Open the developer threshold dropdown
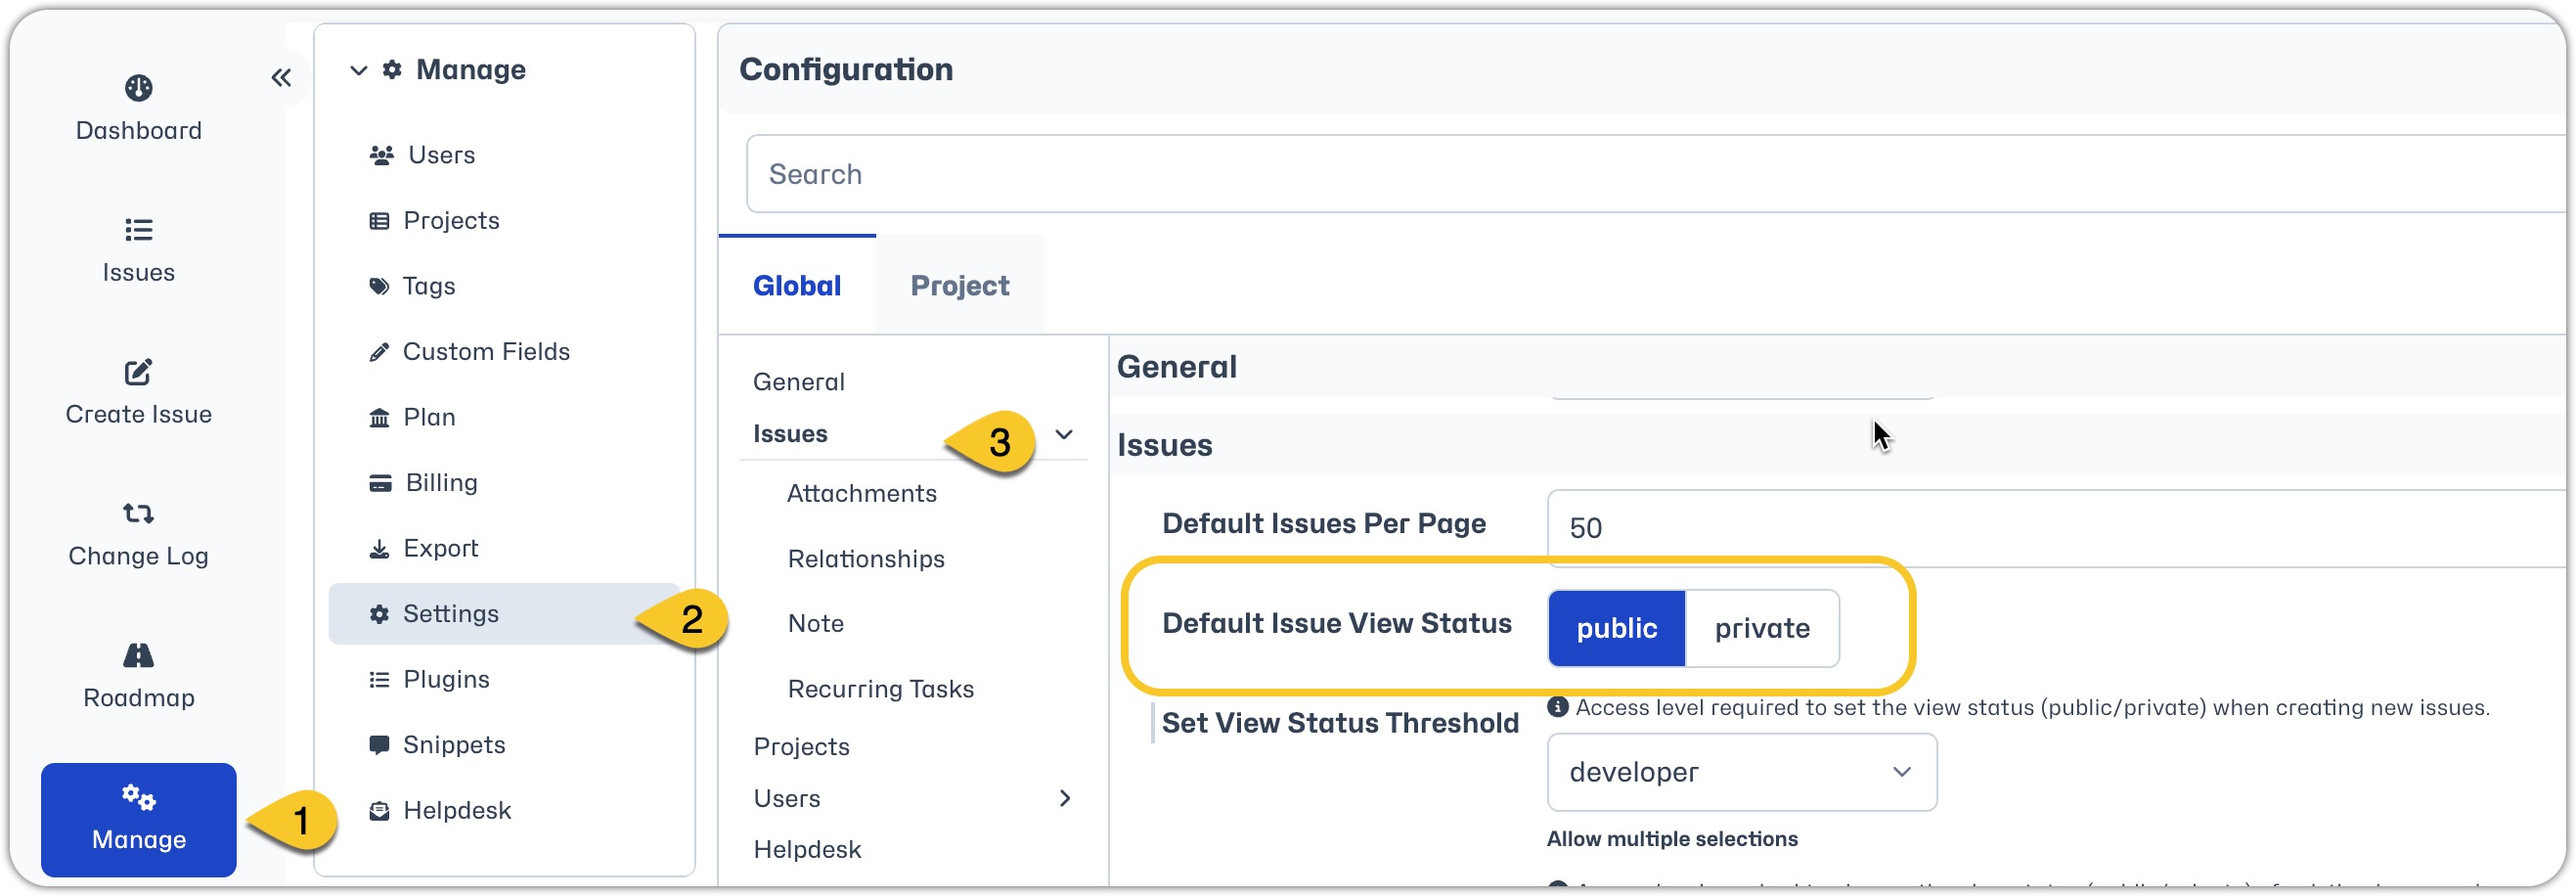The width and height of the screenshot is (2576, 896). [1741, 772]
